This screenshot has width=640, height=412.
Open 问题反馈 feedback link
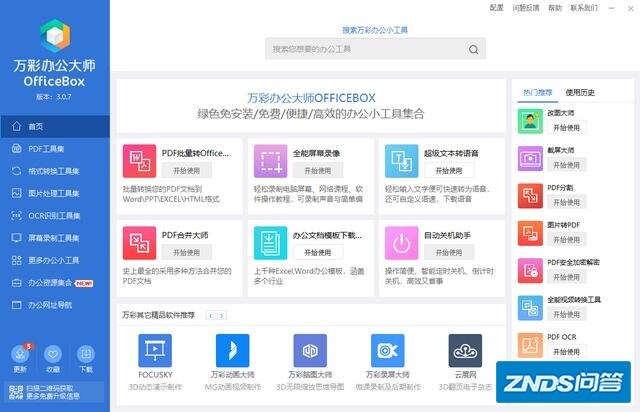(526, 8)
